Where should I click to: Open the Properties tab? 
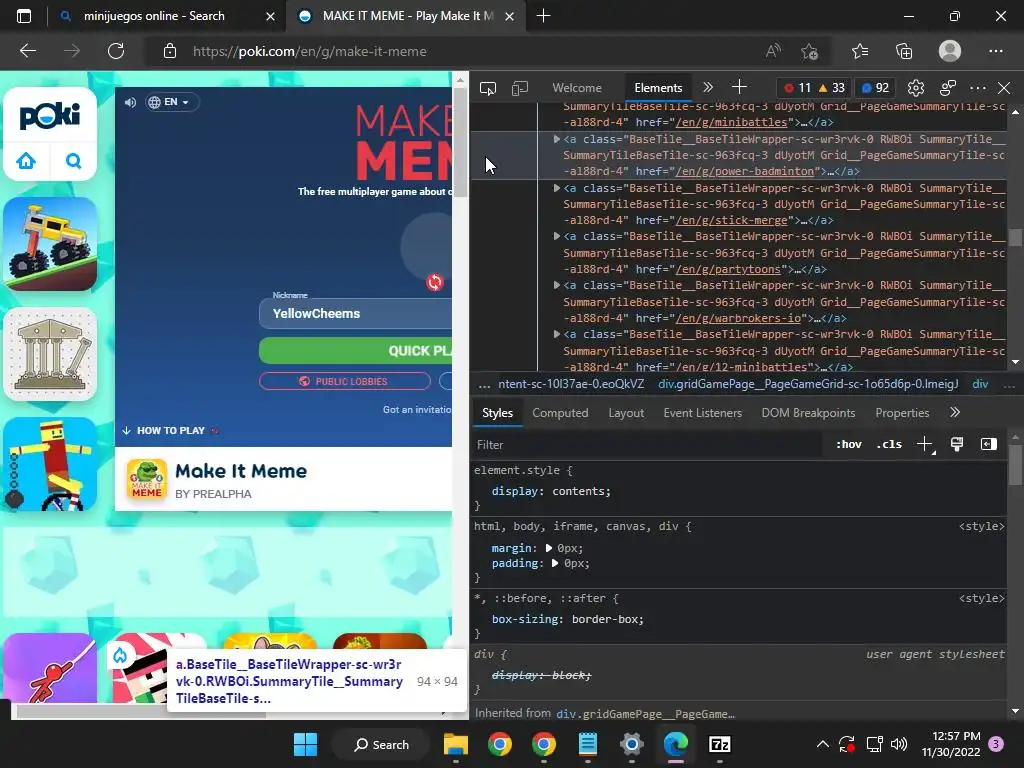(x=903, y=413)
